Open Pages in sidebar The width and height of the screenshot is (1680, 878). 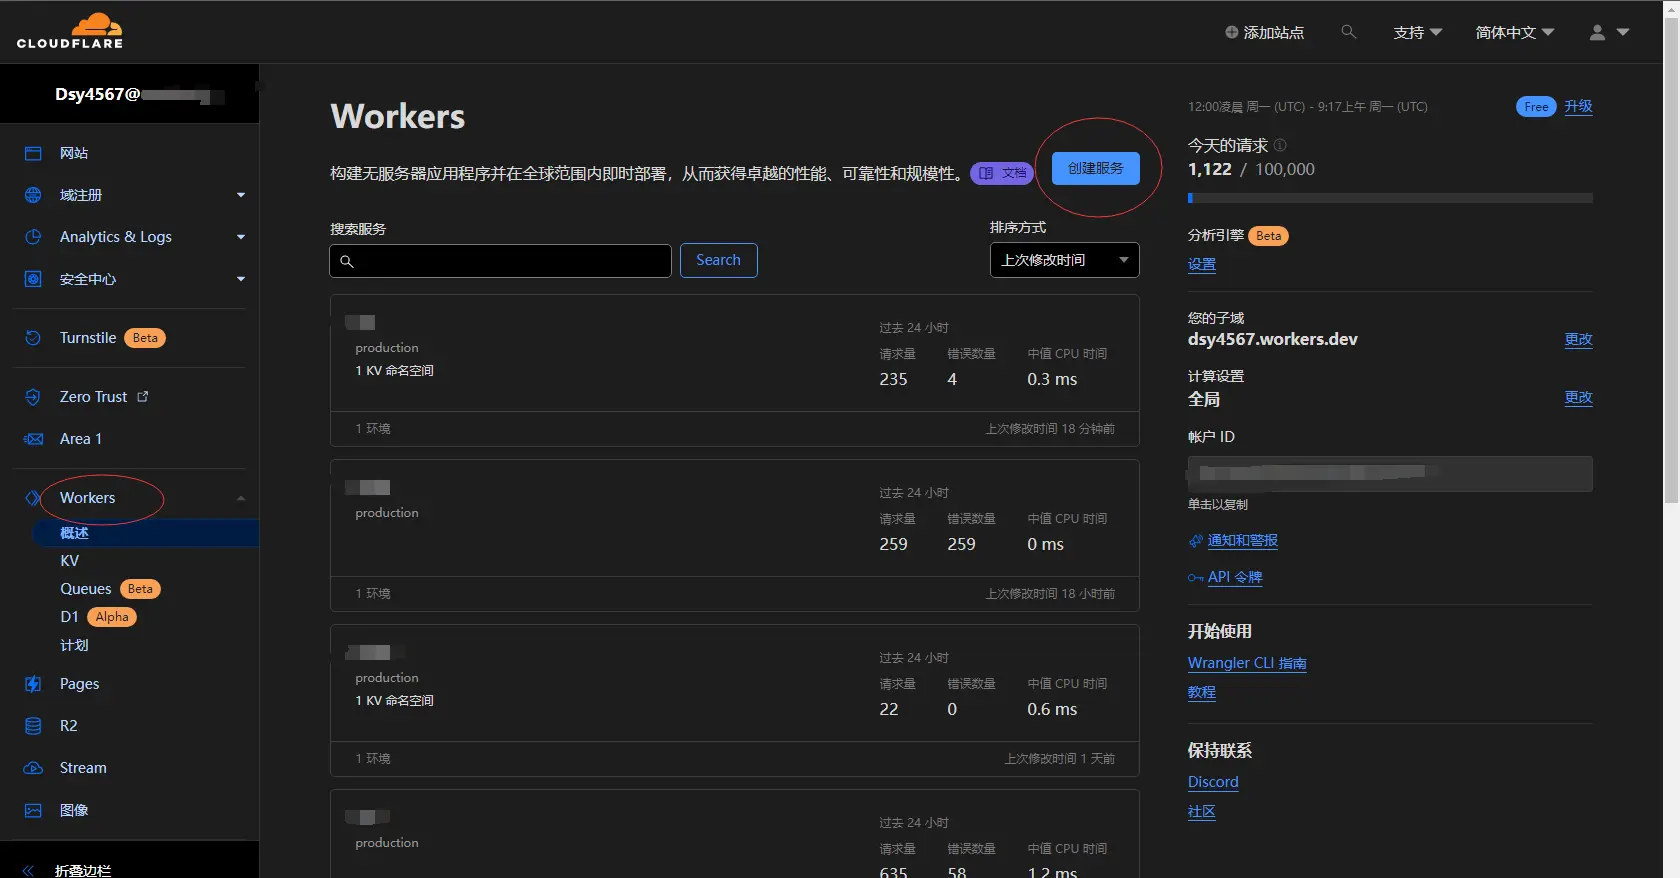pyautogui.click(x=79, y=684)
